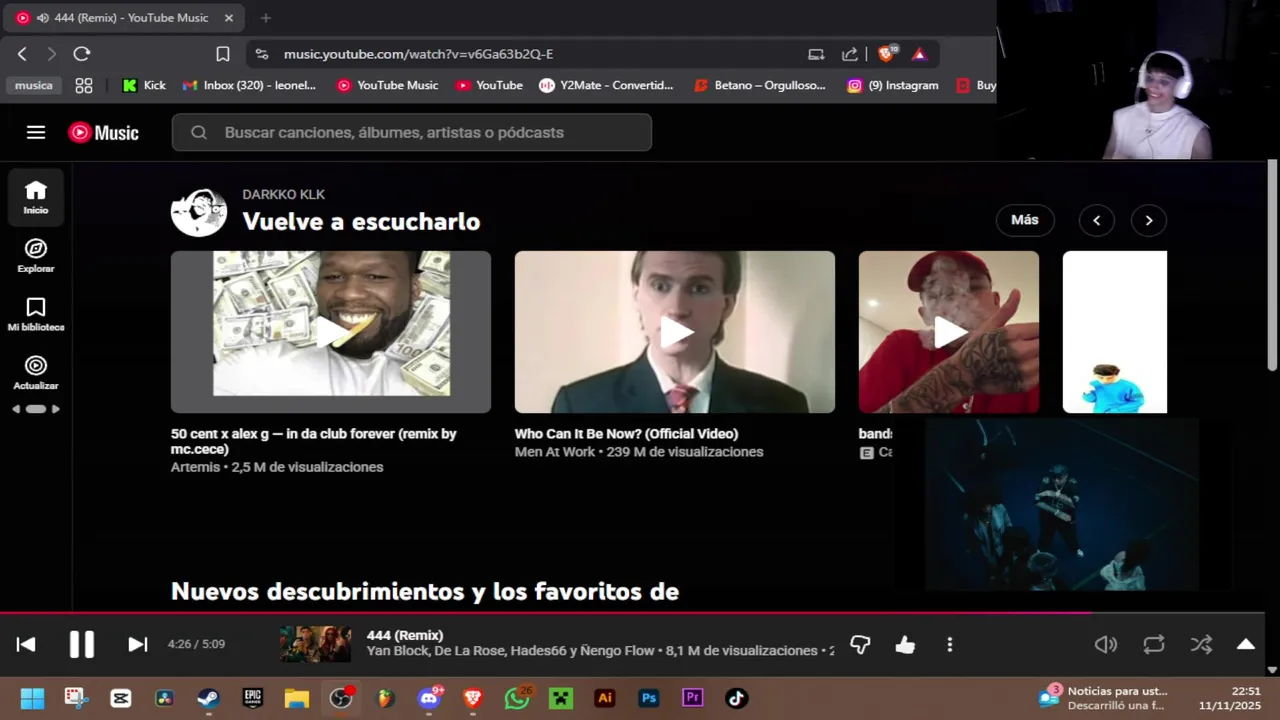Click the address bar URL
The width and height of the screenshot is (1280, 720).
coord(418,54)
